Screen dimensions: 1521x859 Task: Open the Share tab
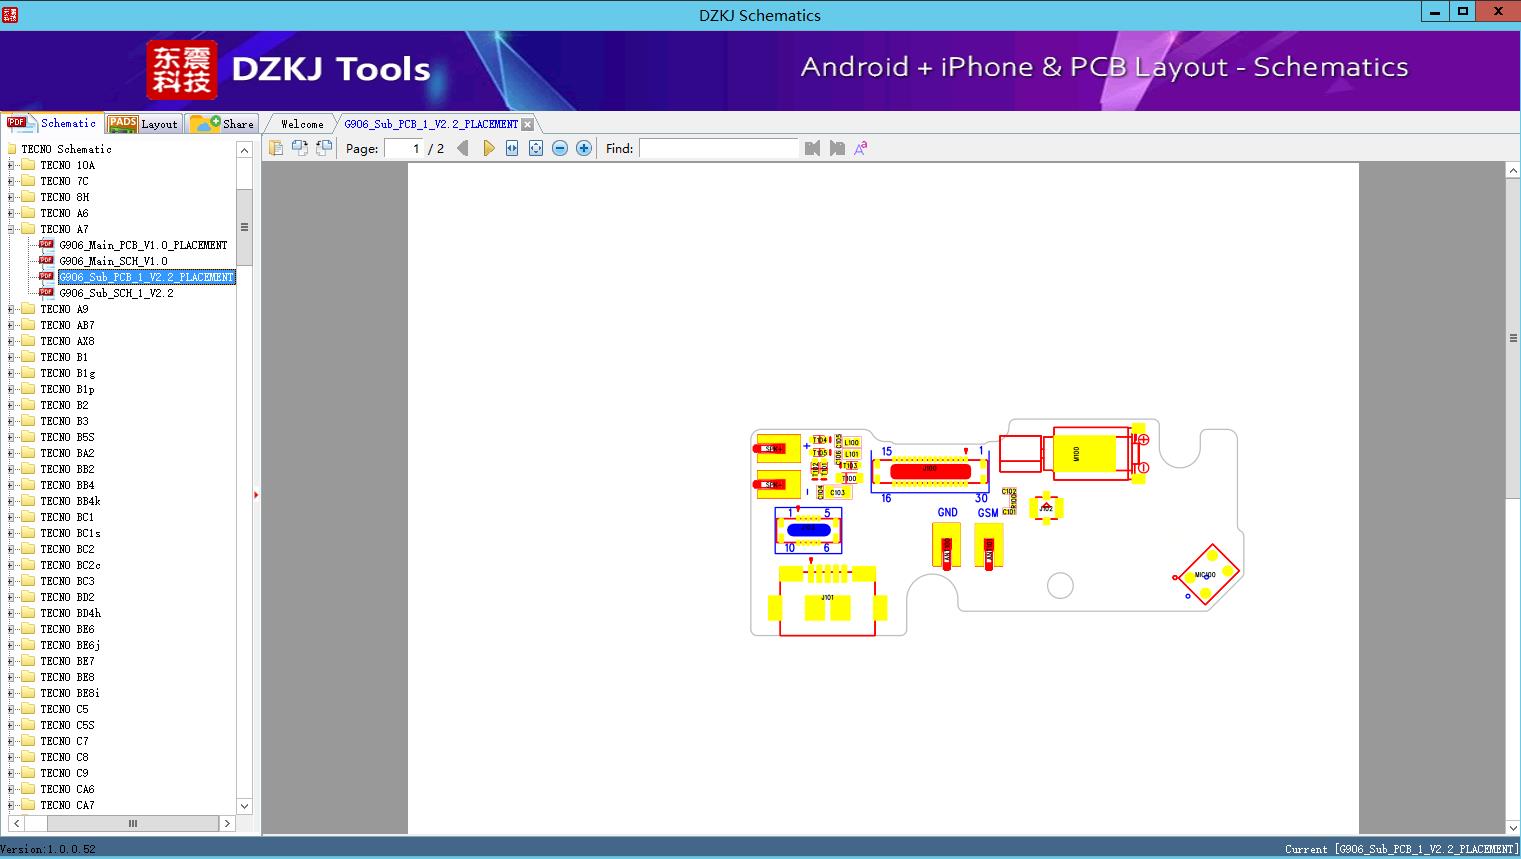[x=222, y=124]
